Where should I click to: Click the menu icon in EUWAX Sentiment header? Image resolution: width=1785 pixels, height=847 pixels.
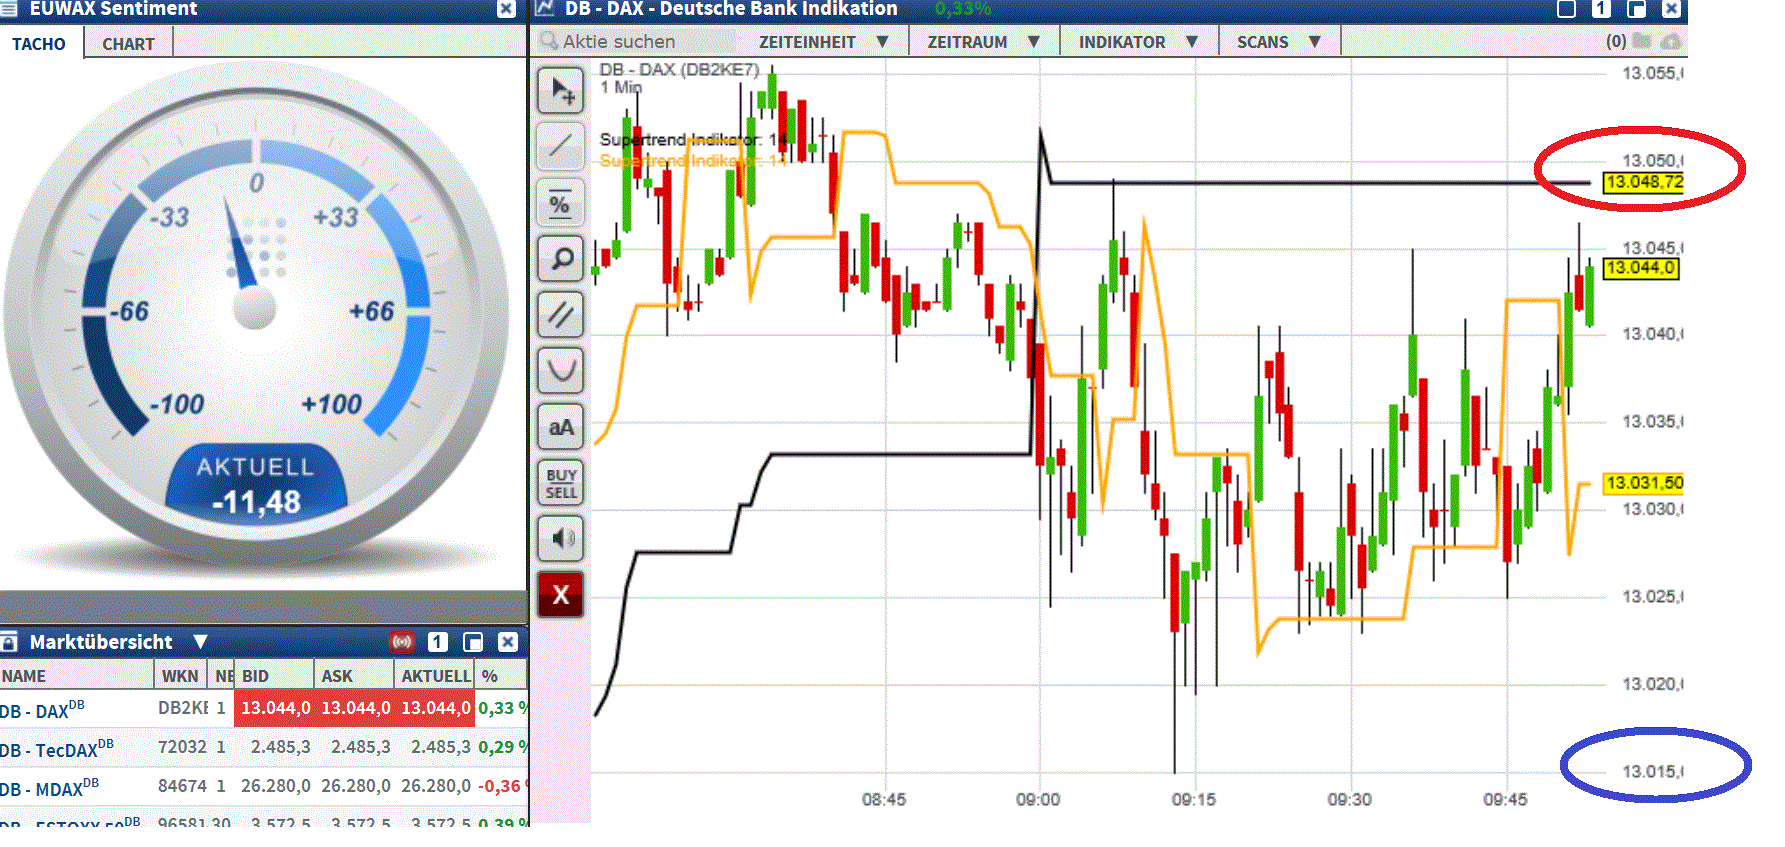pos(8,9)
